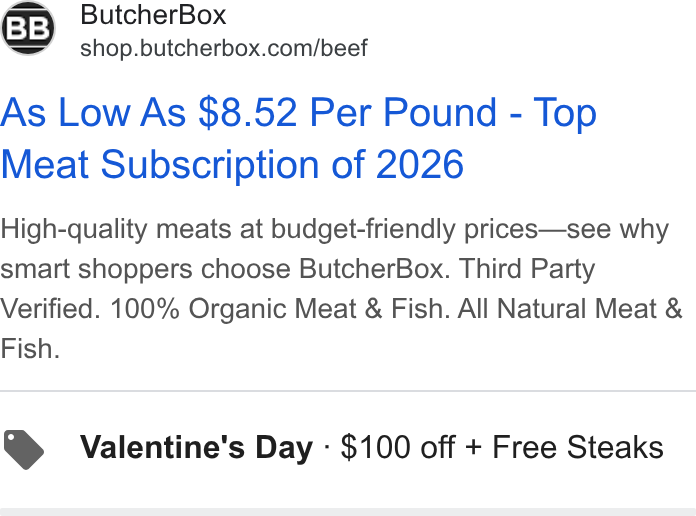Click the final 'Fish.' description line

(x=30, y=349)
